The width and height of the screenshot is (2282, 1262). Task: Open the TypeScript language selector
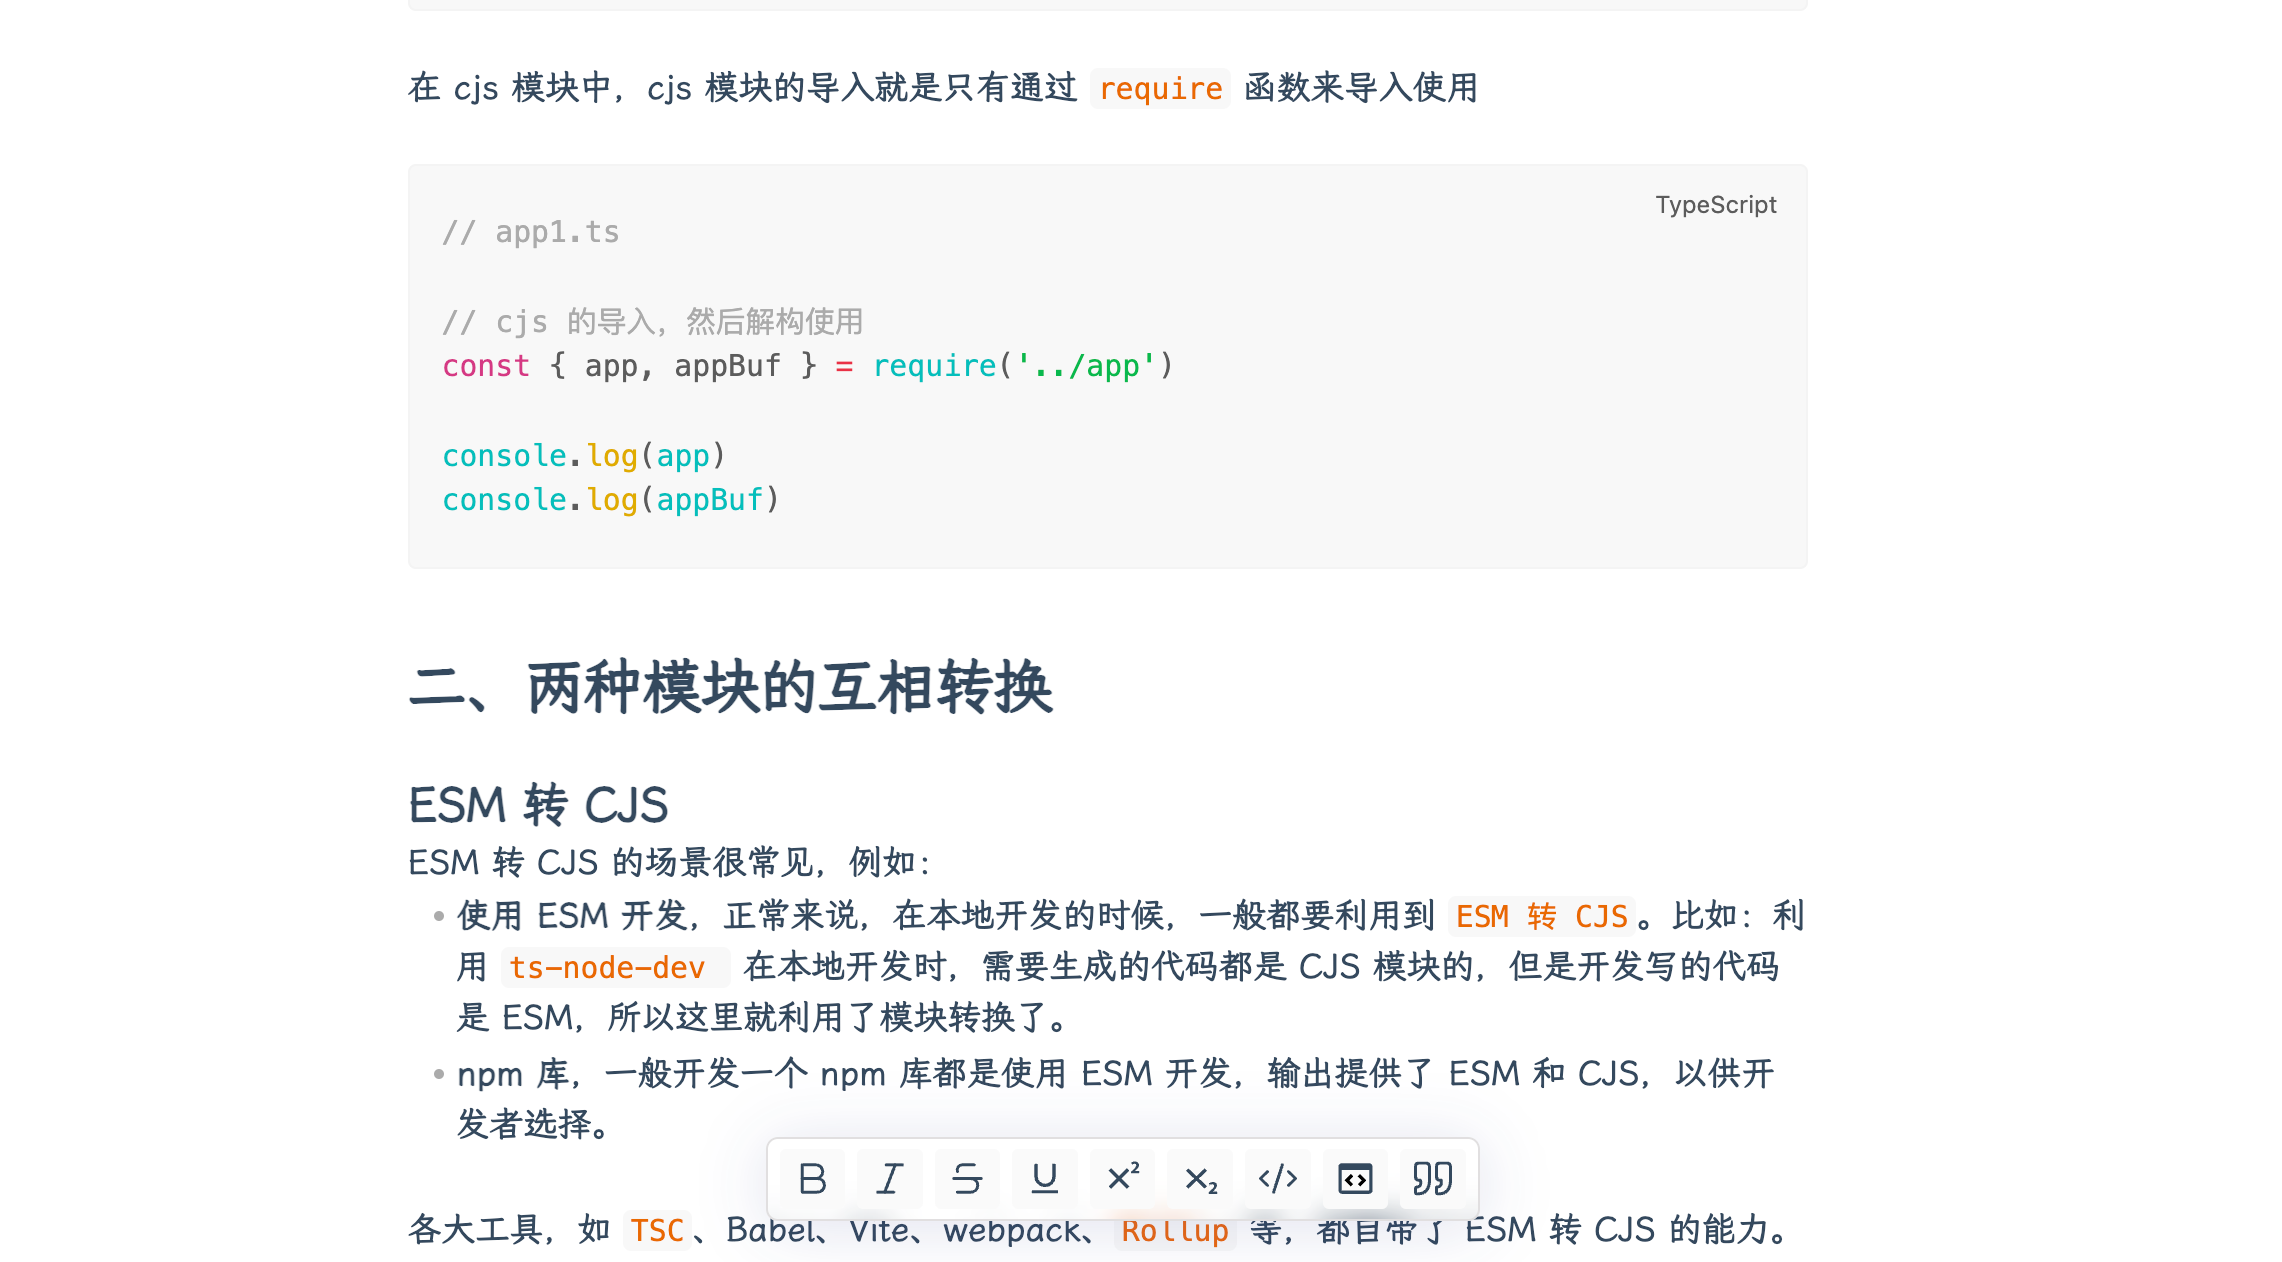[x=1715, y=205]
